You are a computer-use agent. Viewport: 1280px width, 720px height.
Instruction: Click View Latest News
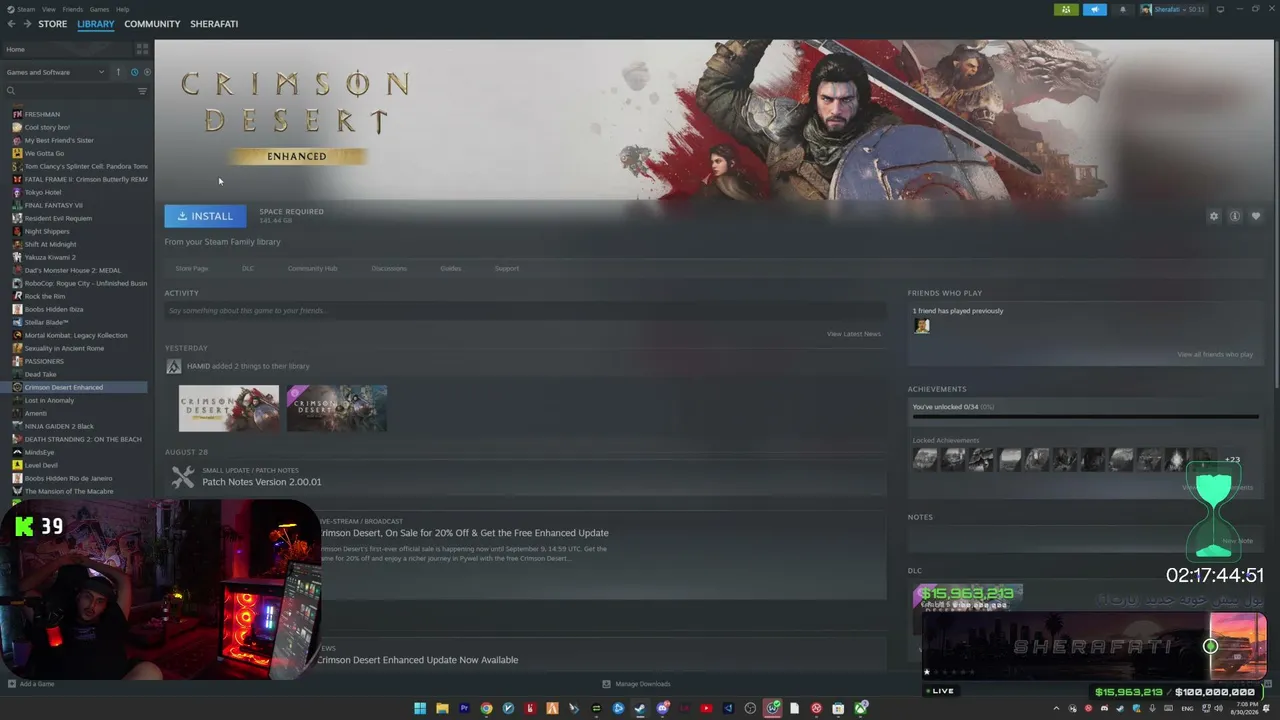coord(854,334)
